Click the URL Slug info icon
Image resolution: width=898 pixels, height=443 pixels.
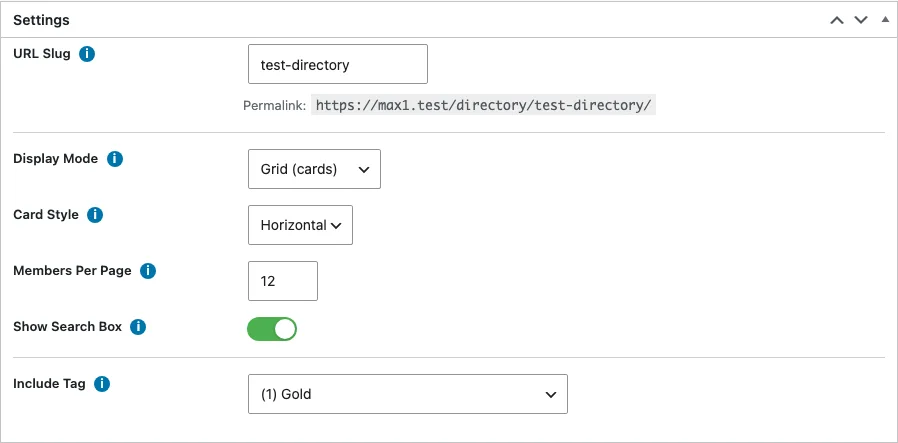(87, 54)
